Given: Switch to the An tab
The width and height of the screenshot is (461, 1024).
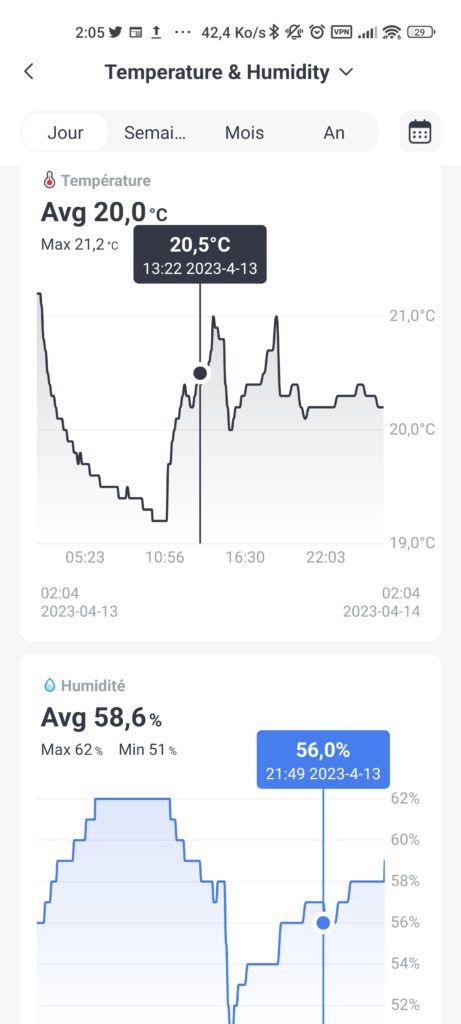Looking at the screenshot, I should [334, 133].
